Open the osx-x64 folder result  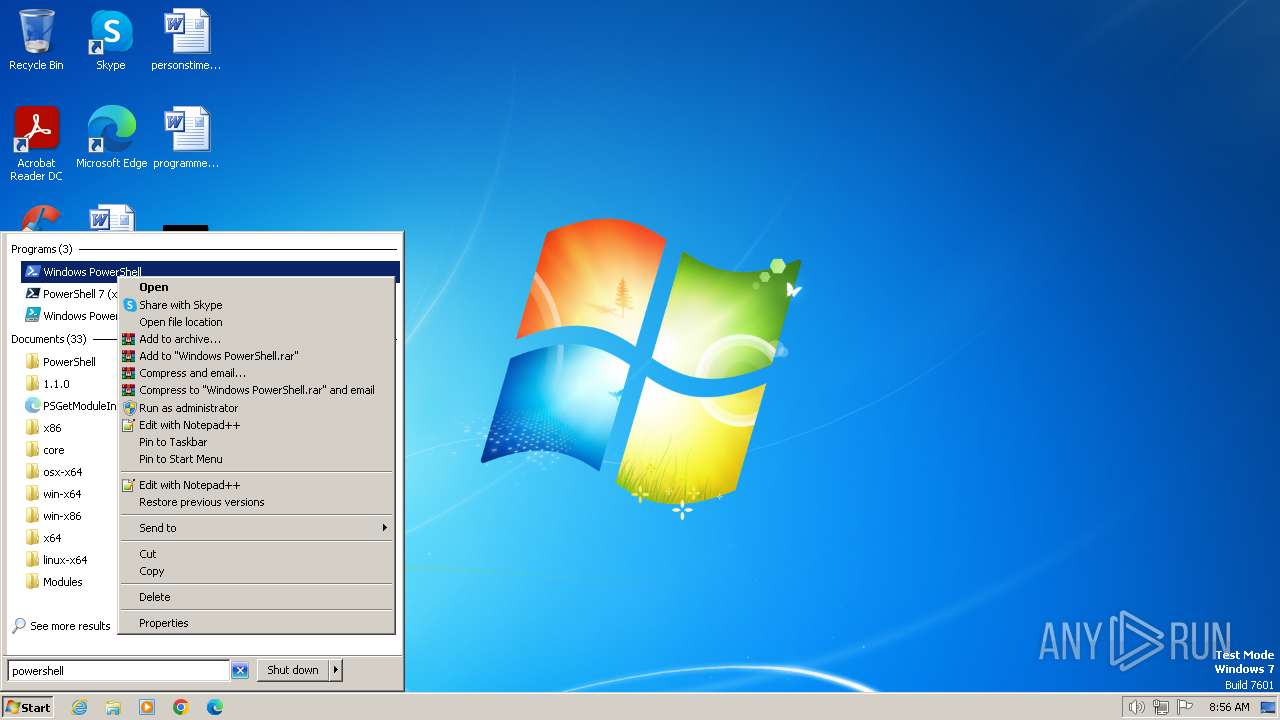pos(70,472)
